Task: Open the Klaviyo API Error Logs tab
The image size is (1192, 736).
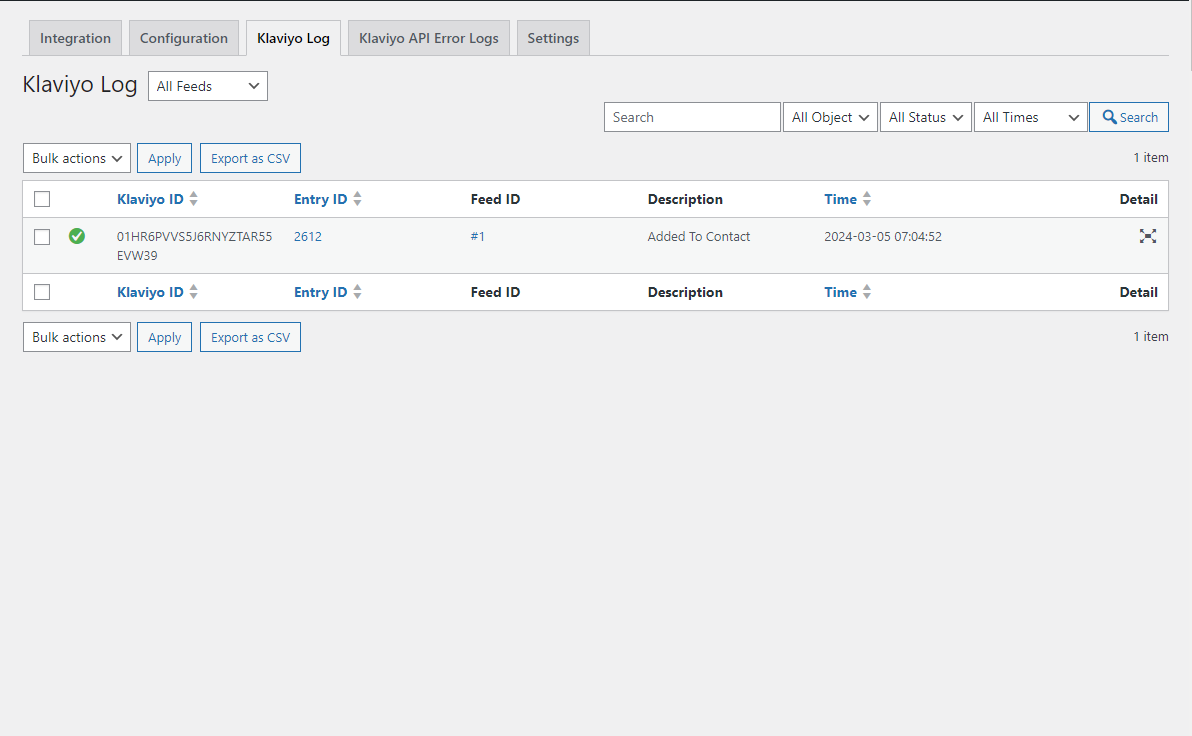Action: pyautogui.click(x=429, y=38)
